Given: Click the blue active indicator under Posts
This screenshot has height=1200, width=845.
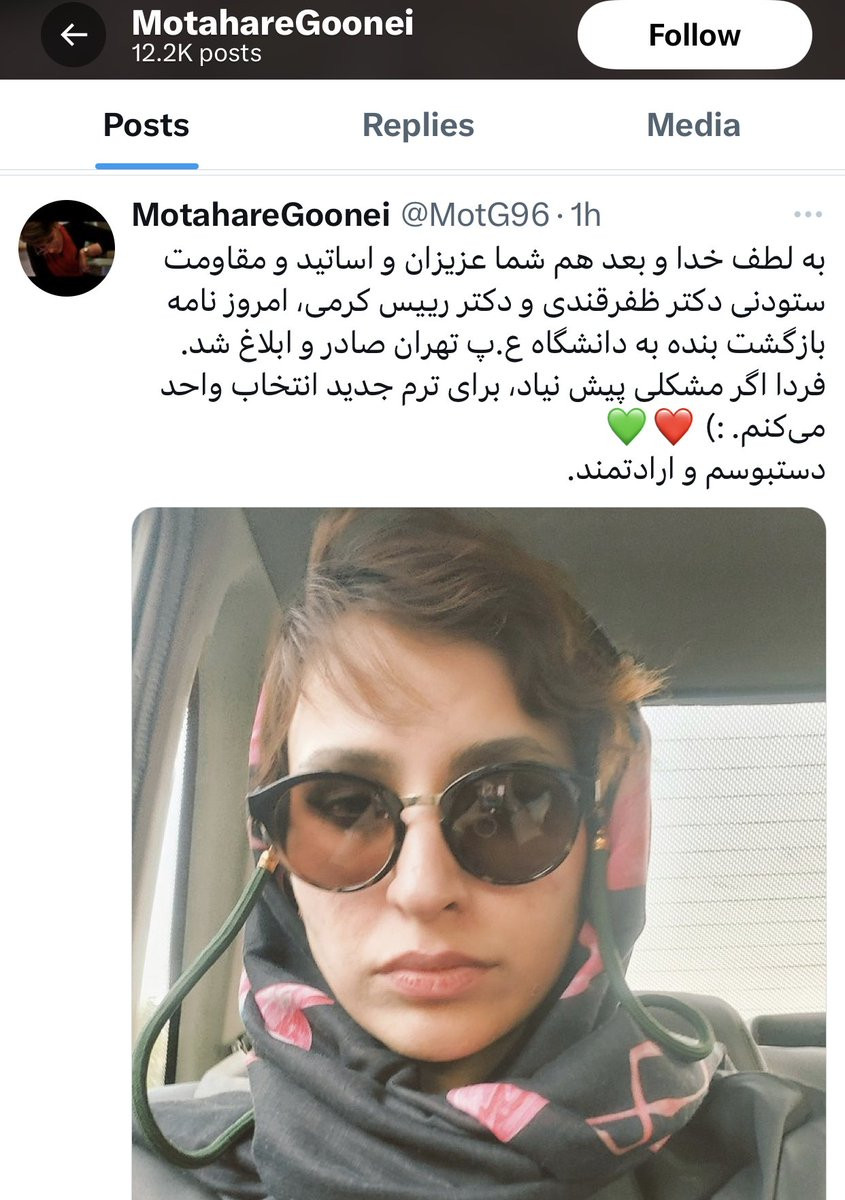Looking at the screenshot, I should point(147,165).
